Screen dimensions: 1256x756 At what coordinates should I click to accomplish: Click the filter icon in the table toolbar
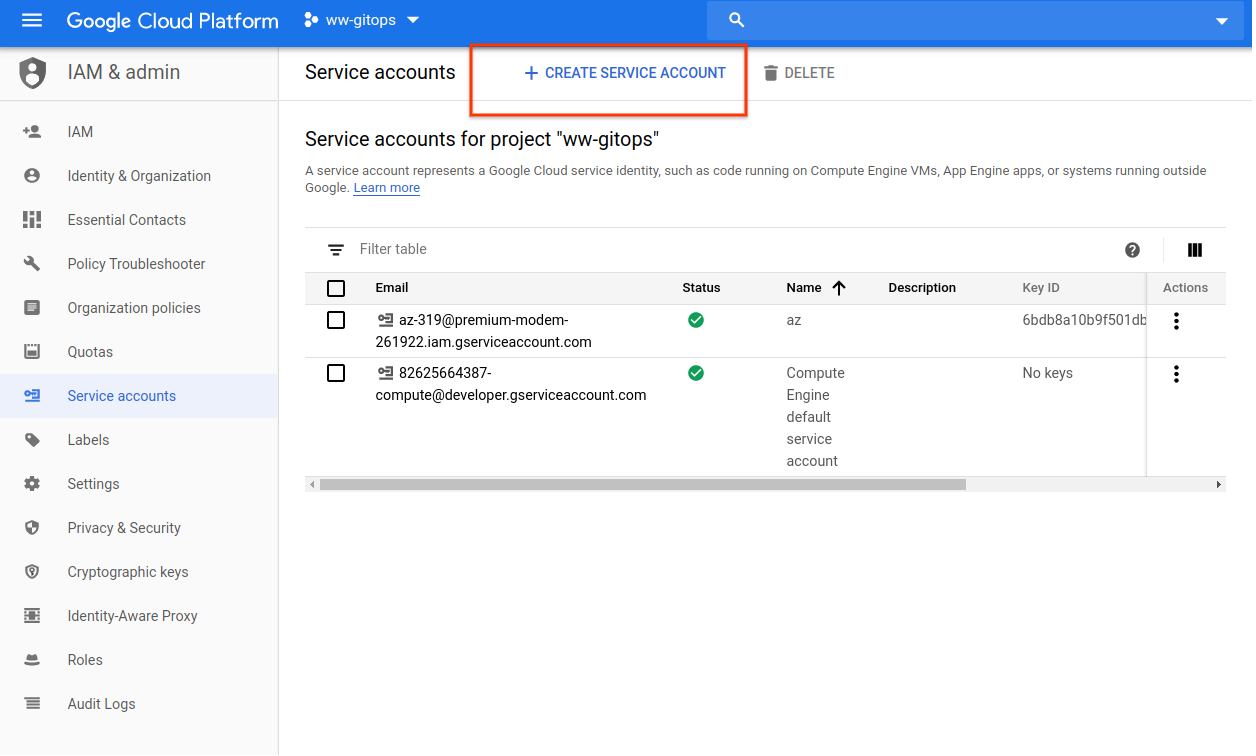click(336, 248)
